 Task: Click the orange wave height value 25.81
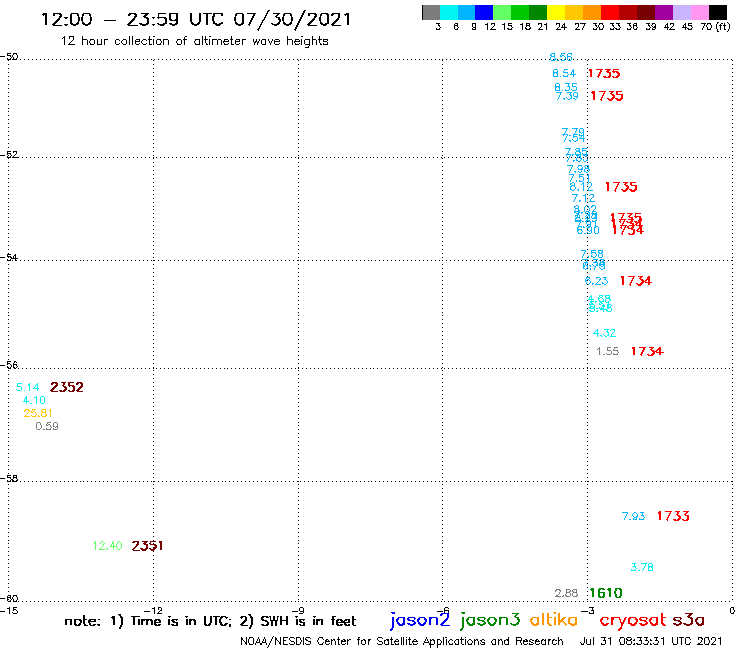pos(38,413)
